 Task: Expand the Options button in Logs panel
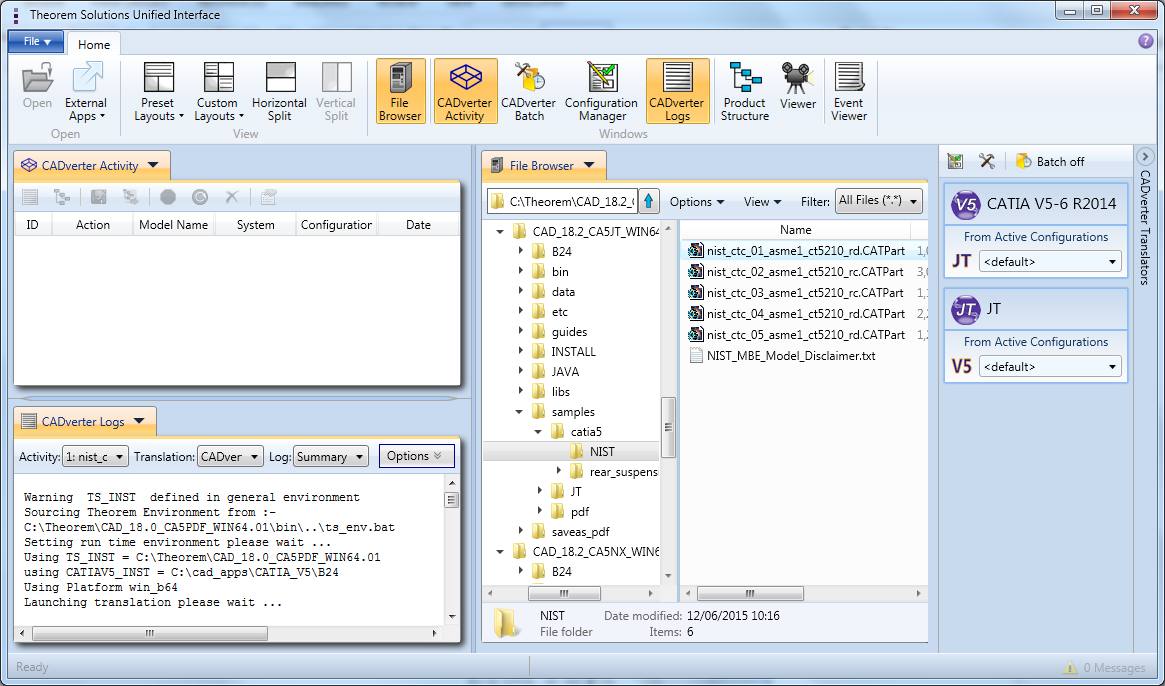point(416,456)
